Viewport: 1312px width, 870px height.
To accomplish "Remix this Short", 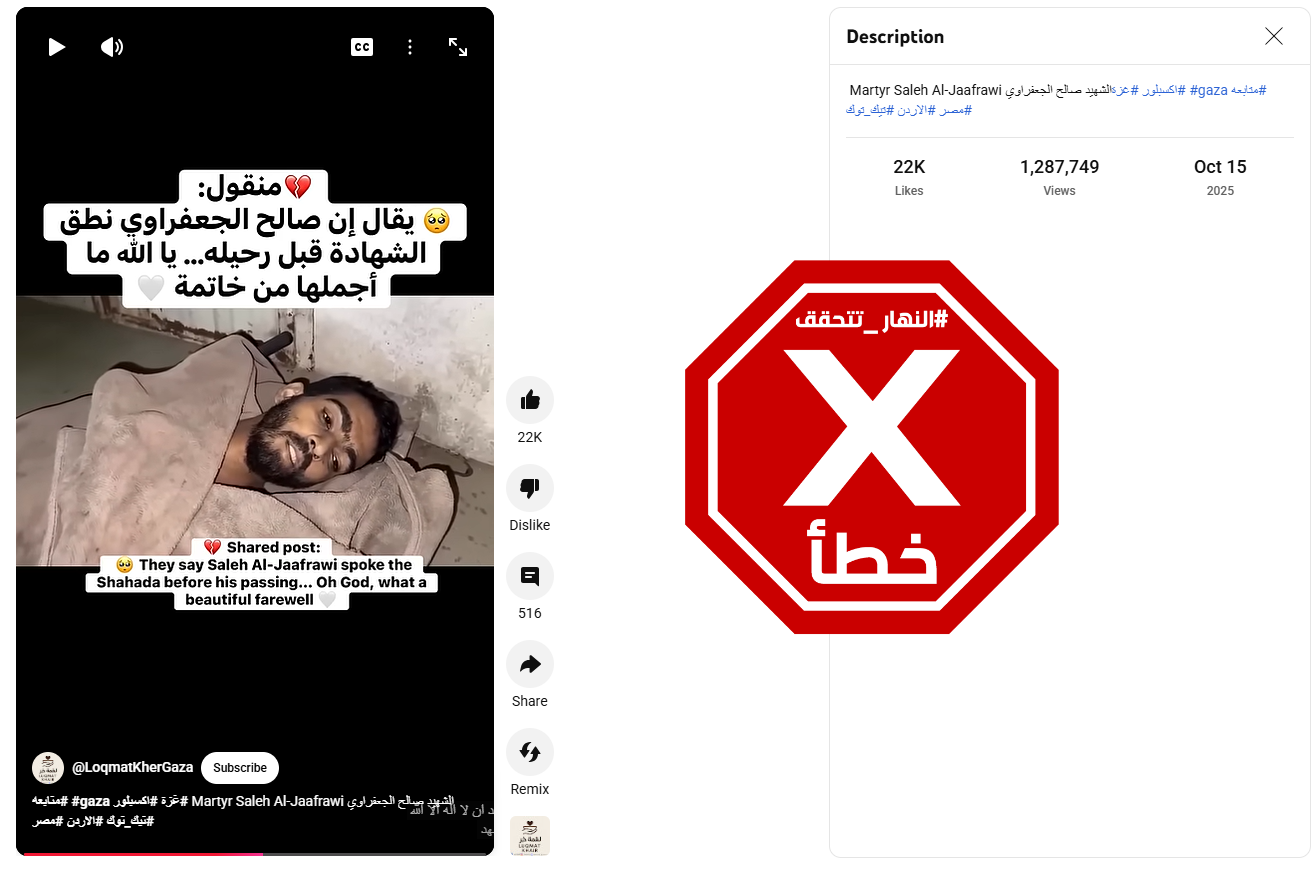I will pos(530,752).
